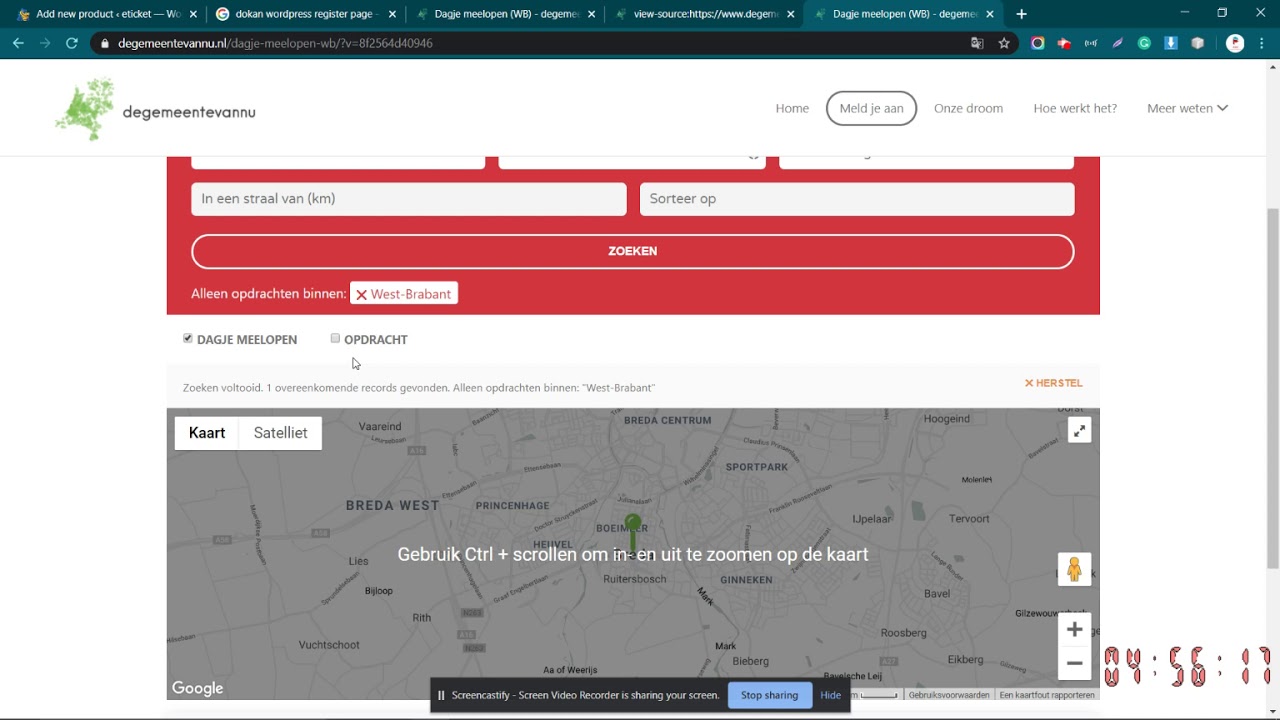This screenshot has width=1280, height=720.
Task: Reload the page with refresh icon
Action: 72,43
